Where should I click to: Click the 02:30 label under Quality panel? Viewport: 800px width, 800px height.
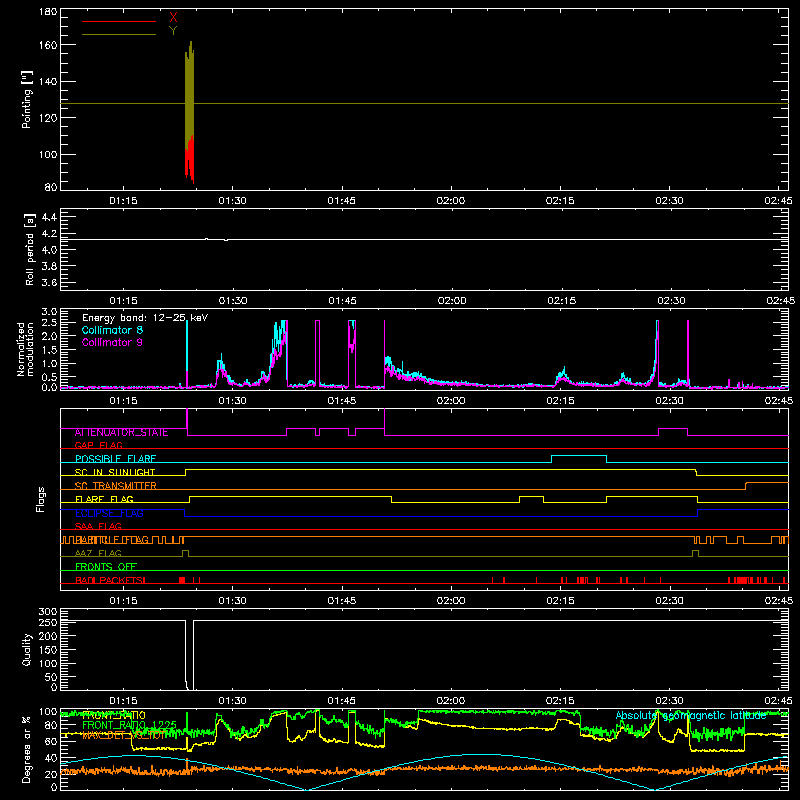[x=669, y=701]
